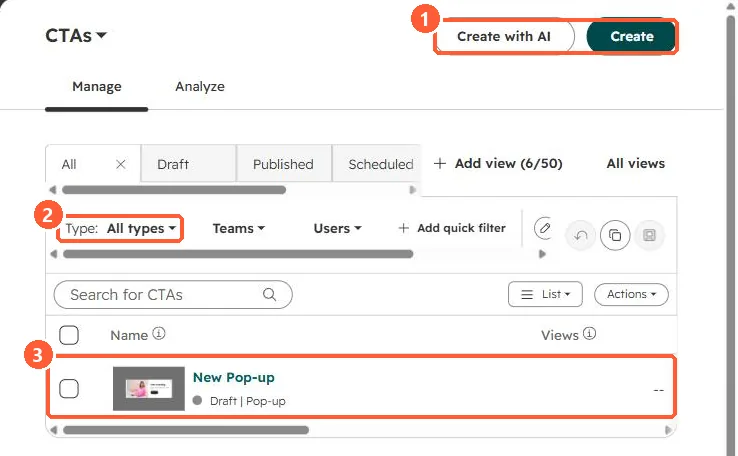Screen dimensions: 738x456
Task: Expand the Users filter dropdown
Action: point(337,228)
